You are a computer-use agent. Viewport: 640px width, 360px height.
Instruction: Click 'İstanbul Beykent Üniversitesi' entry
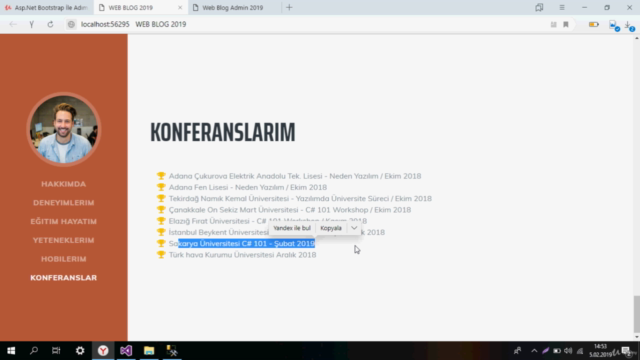click(x=219, y=232)
